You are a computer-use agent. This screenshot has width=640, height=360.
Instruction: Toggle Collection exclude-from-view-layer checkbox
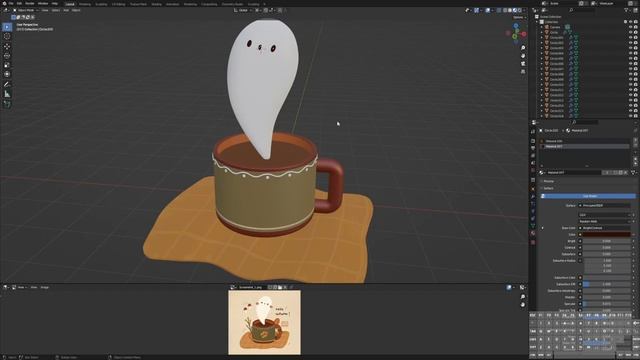pyautogui.click(x=625, y=22)
